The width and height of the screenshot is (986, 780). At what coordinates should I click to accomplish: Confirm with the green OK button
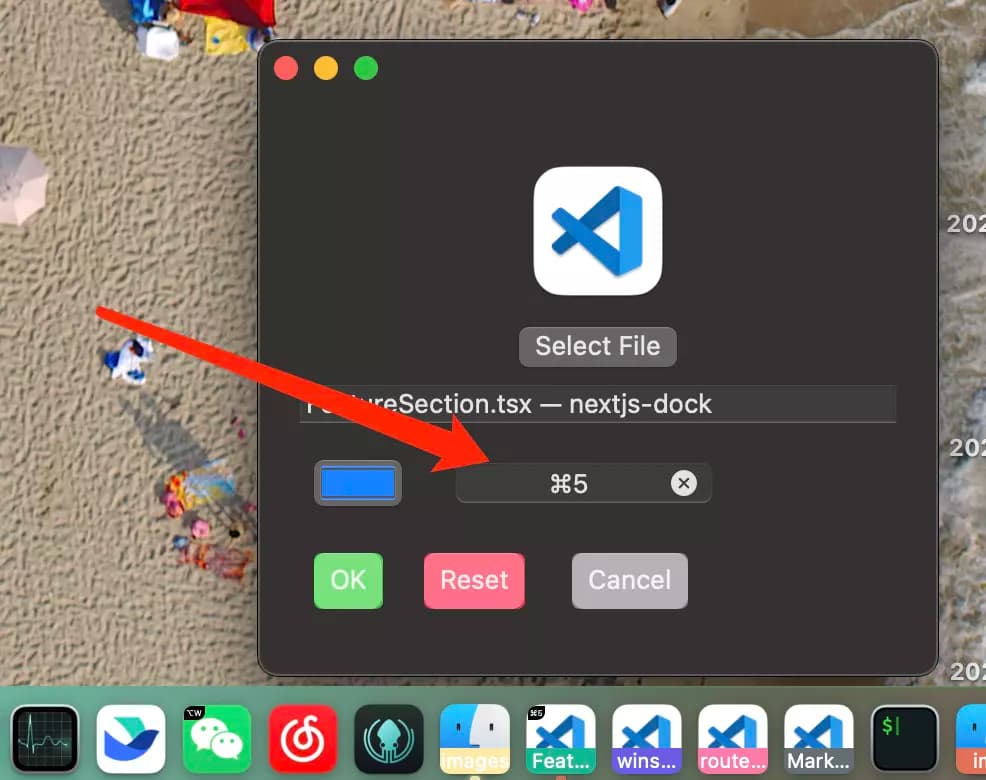[348, 581]
